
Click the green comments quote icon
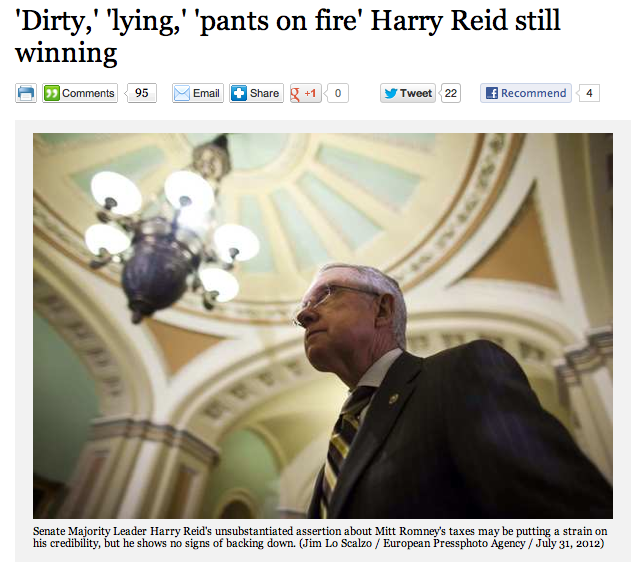(52, 93)
